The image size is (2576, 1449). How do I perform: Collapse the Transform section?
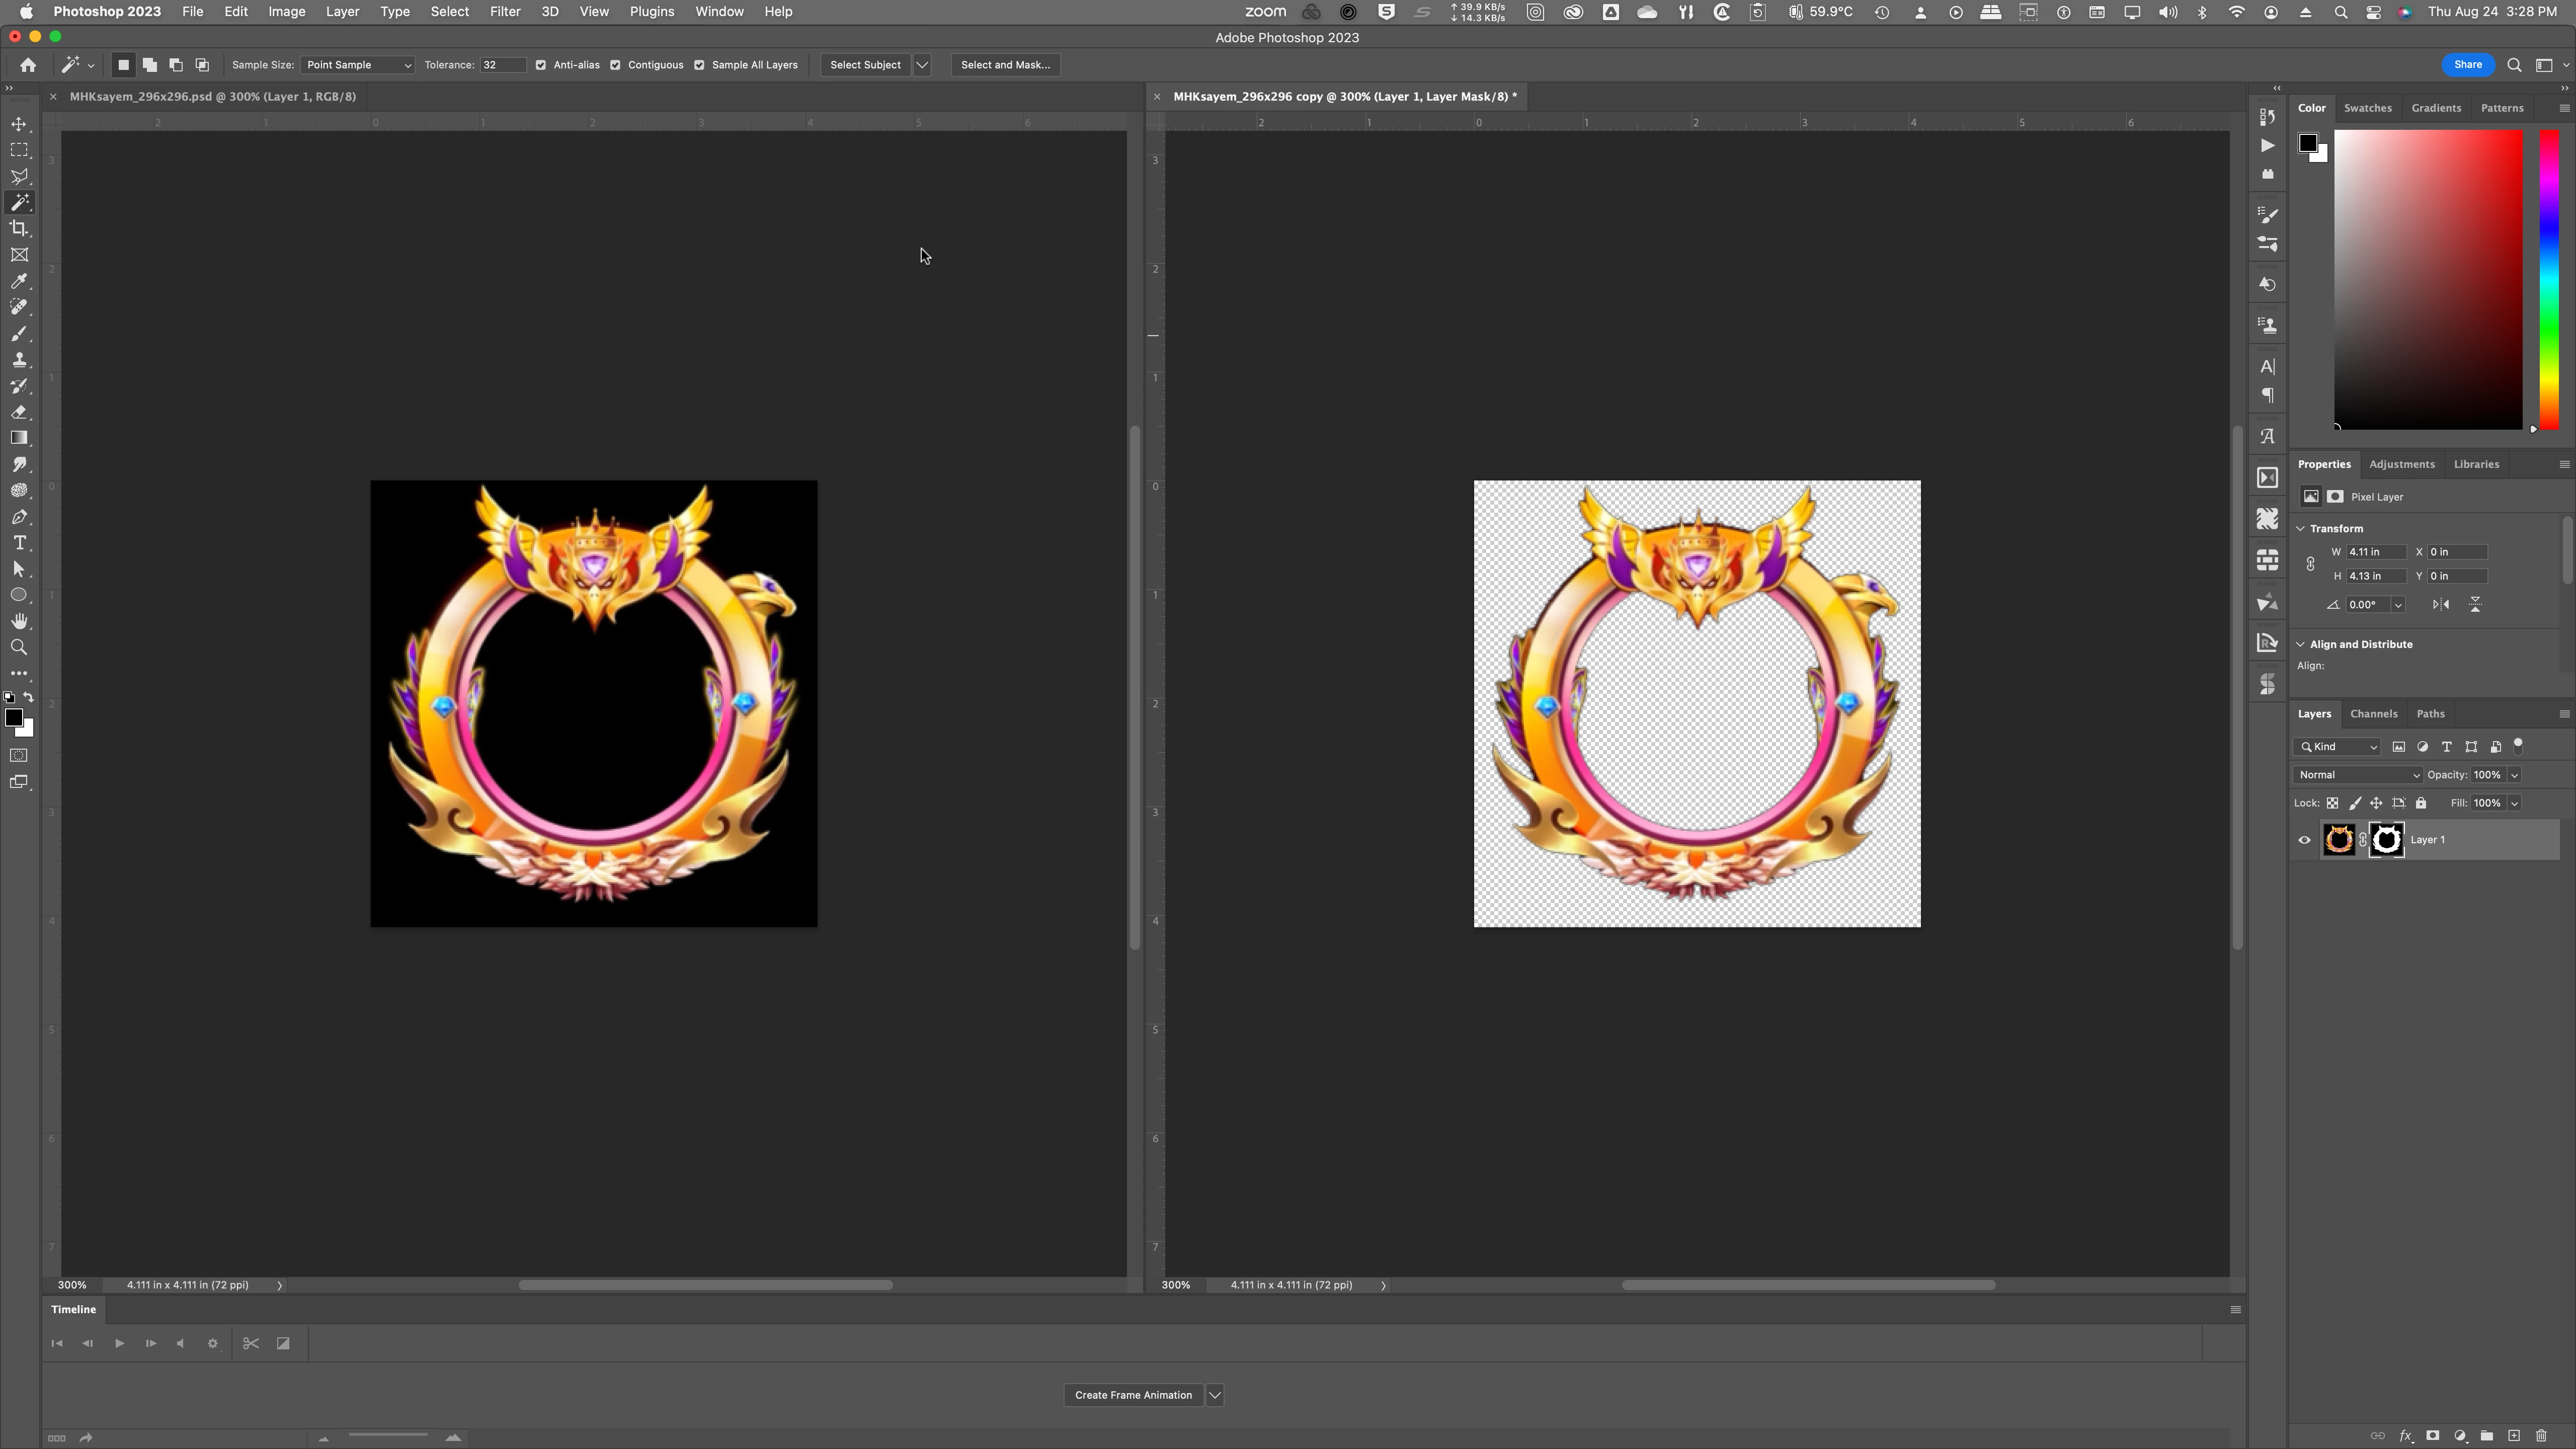click(x=2301, y=528)
